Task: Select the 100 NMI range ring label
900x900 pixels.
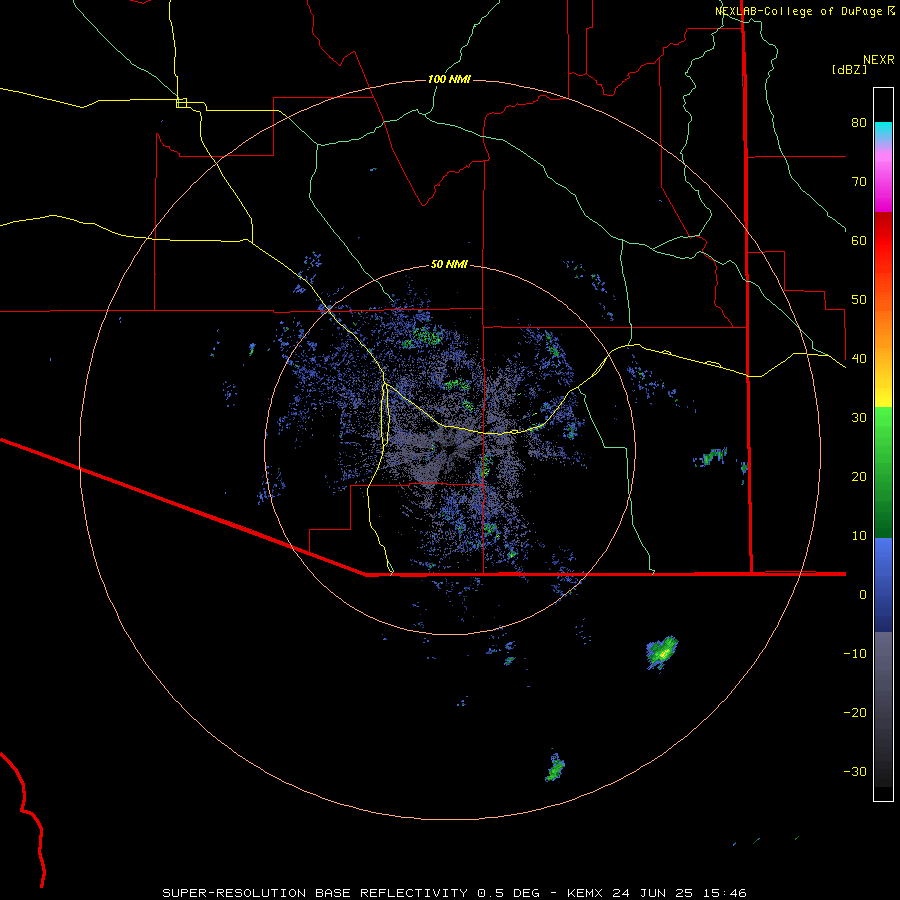Action: [x=449, y=79]
